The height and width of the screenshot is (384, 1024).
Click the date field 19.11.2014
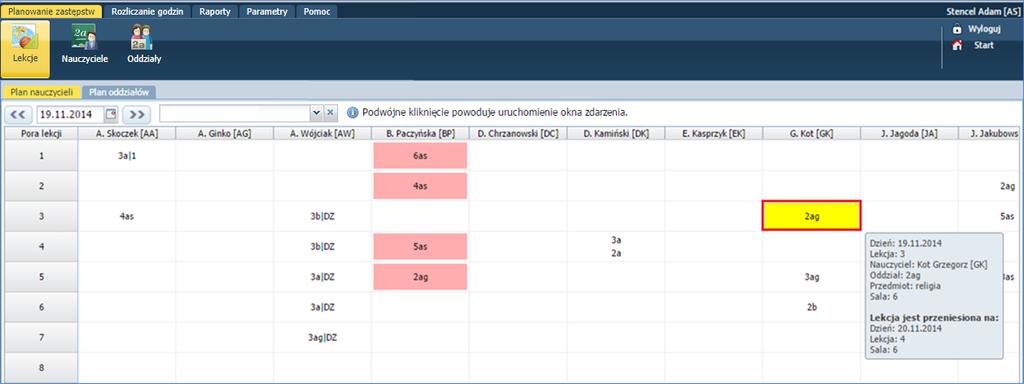pyautogui.click(x=71, y=114)
